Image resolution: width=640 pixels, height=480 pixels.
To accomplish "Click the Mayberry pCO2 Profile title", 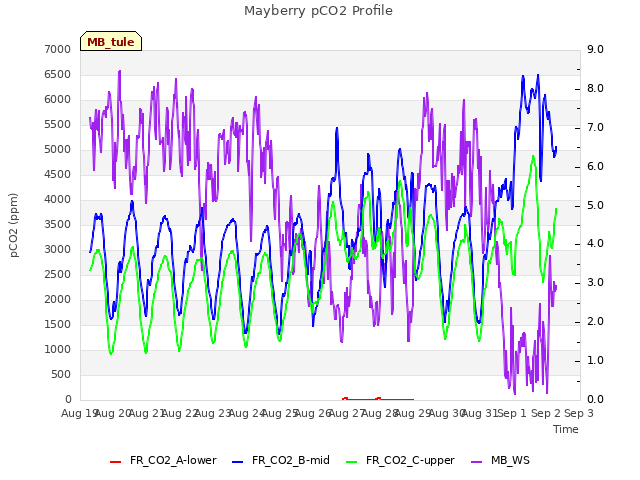I will click(x=318, y=11).
